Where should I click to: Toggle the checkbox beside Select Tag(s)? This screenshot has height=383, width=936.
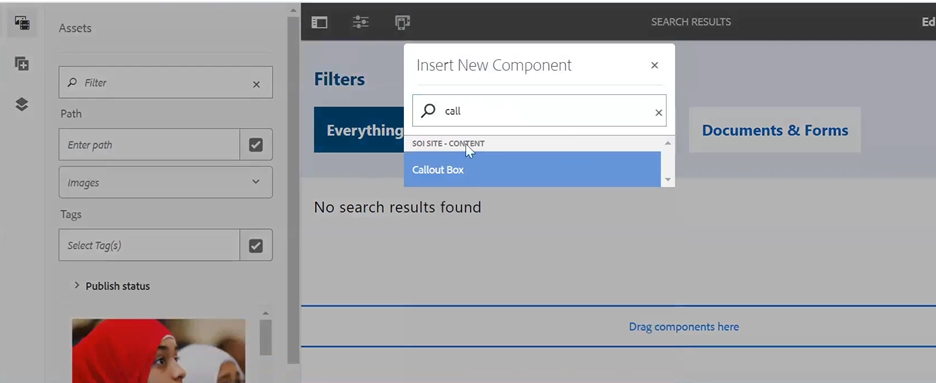tap(256, 245)
